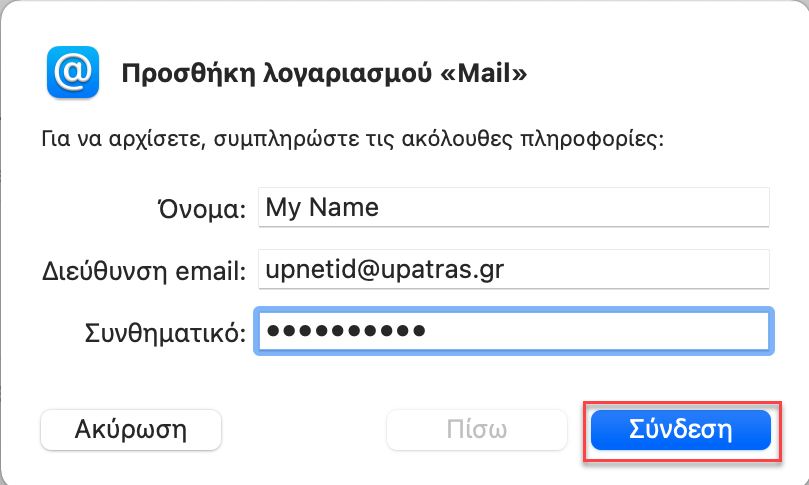Focus the Συνθηματικό password field
Viewport: 809px width, 485px height.
pos(514,331)
